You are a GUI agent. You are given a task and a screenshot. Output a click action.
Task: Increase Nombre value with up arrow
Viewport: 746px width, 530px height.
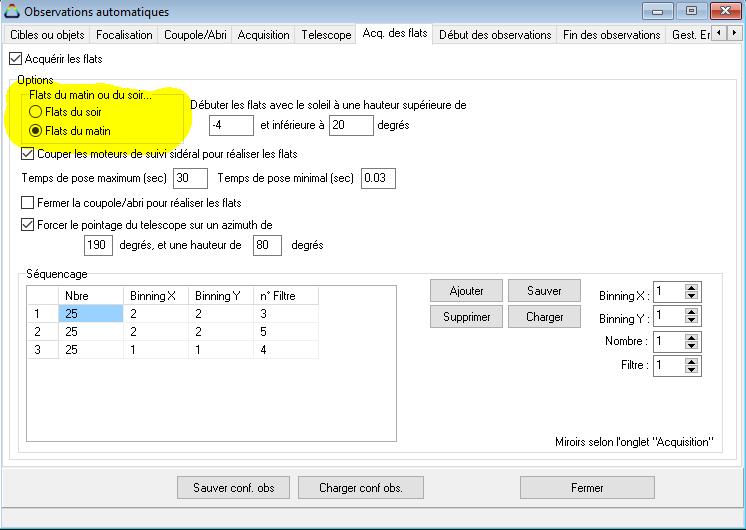(692, 337)
